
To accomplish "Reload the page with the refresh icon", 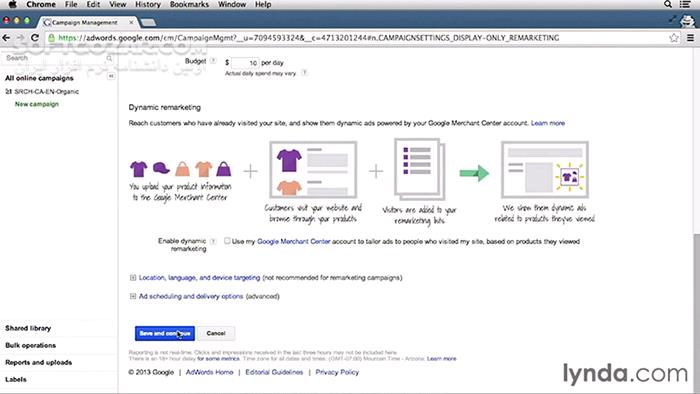I will pyautogui.click(x=35, y=38).
